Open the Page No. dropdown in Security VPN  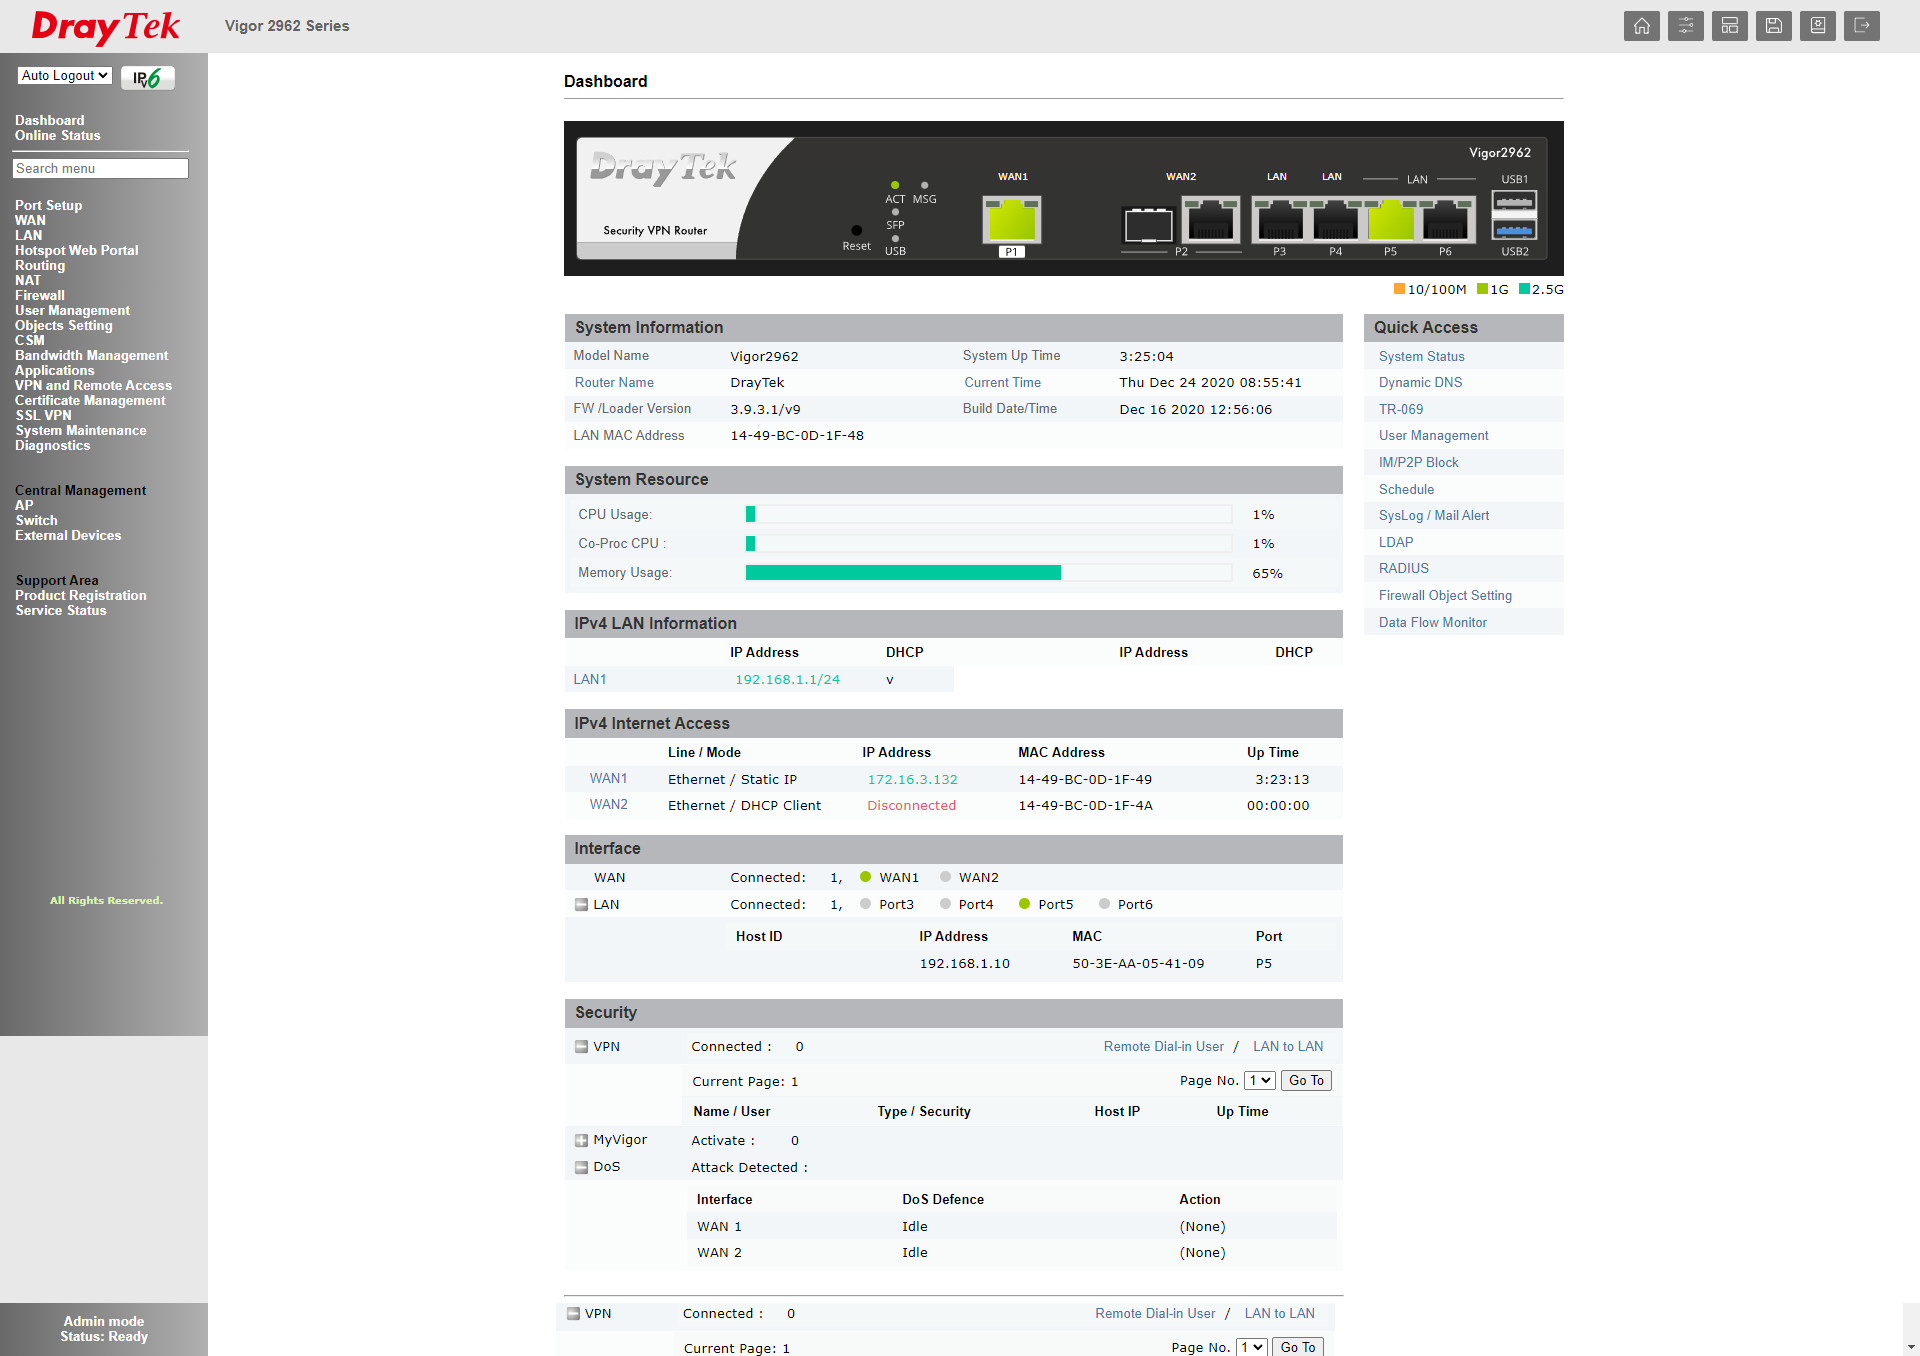(1260, 1081)
